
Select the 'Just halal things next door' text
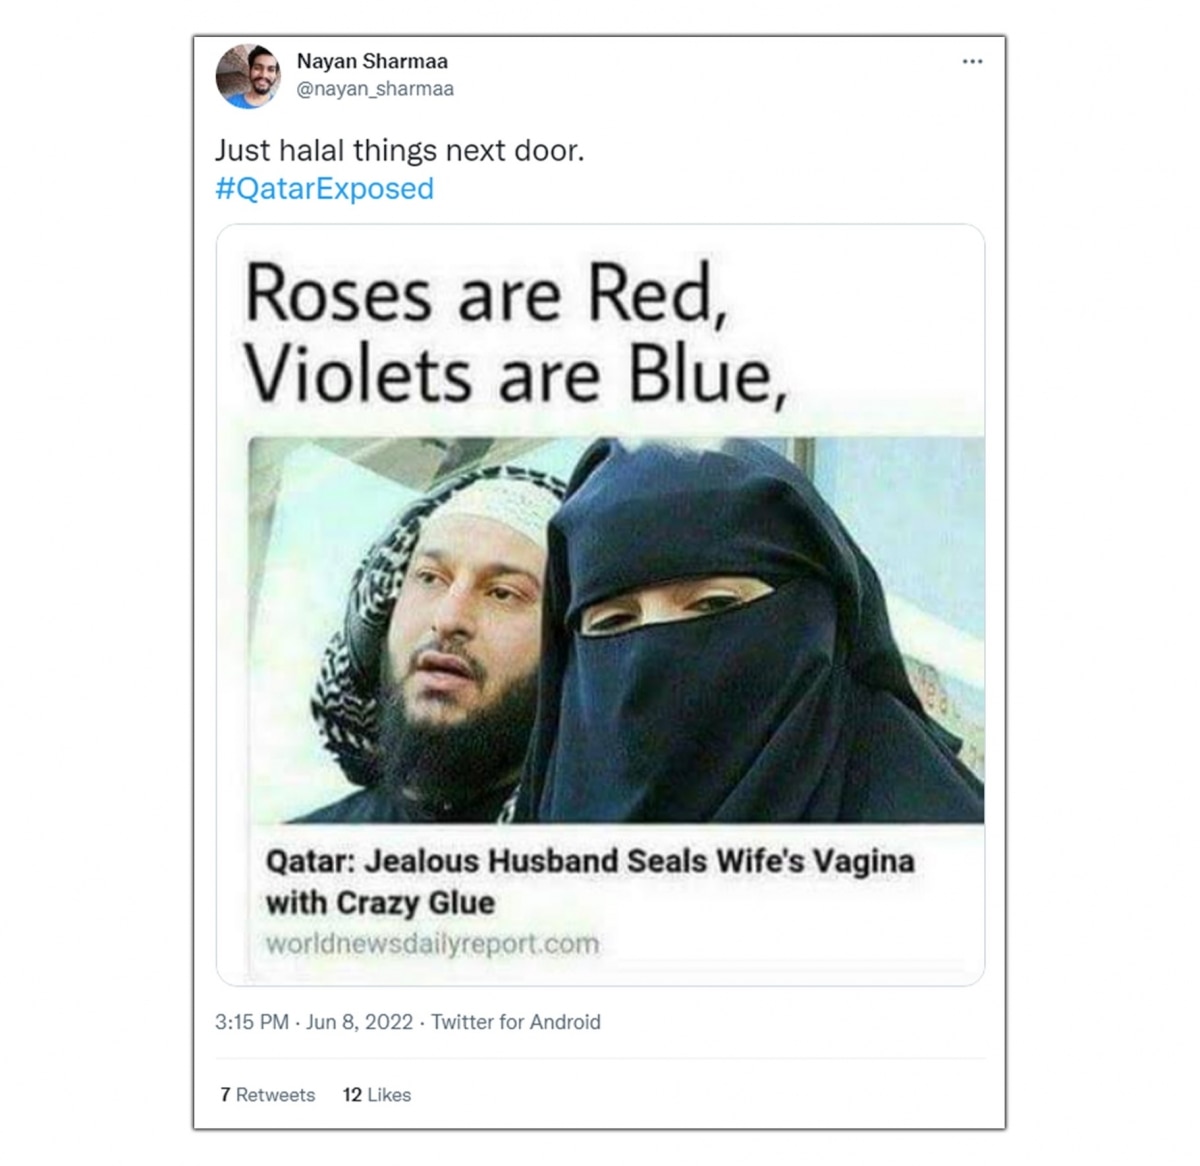pos(399,151)
